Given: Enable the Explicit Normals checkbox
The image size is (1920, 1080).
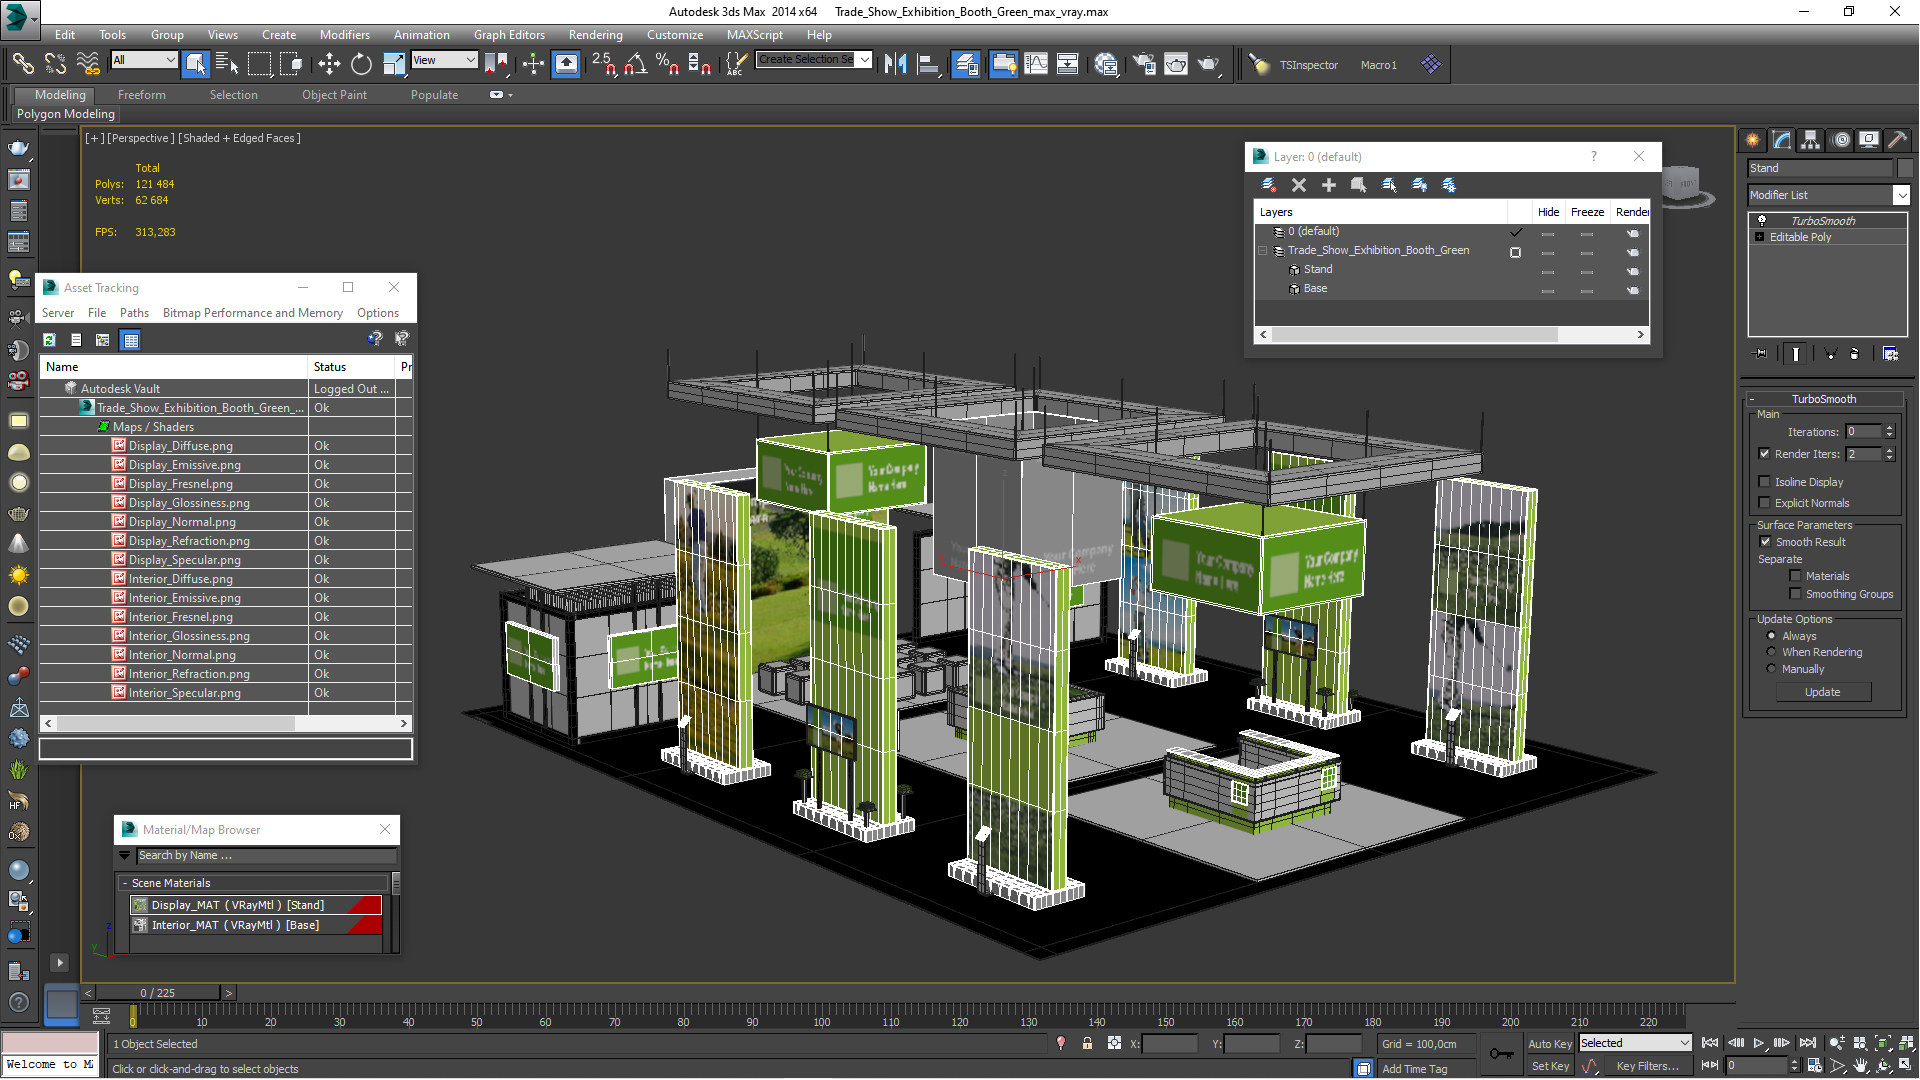Looking at the screenshot, I should click(x=1765, y=503).
